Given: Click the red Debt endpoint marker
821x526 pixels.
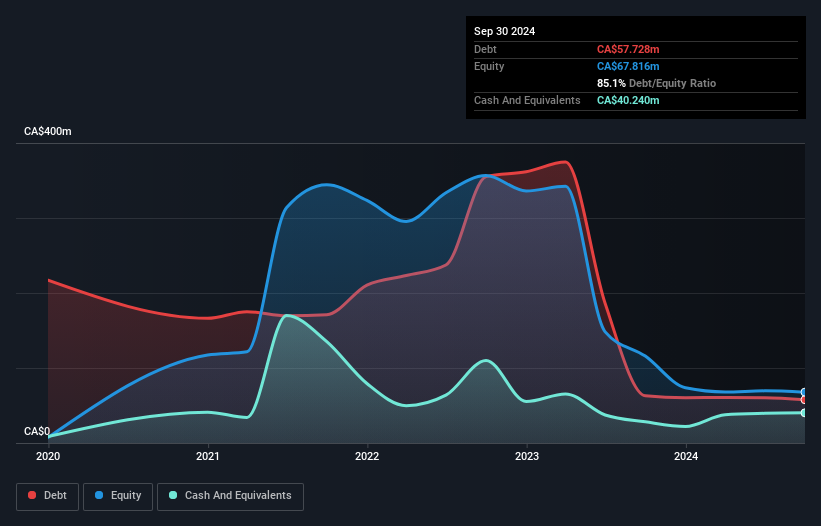Looking at the screenshot, I should (804, 400).
